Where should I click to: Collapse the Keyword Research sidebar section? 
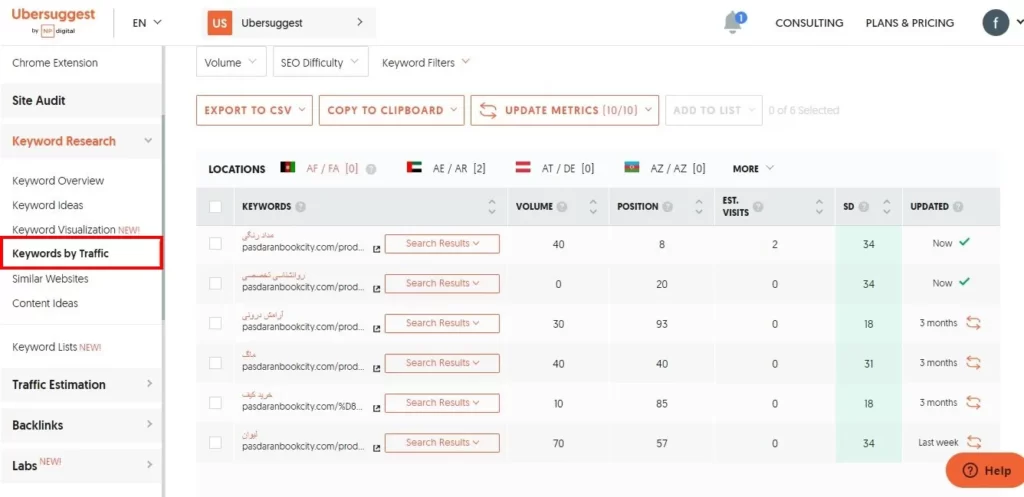[x=80, y=141]
